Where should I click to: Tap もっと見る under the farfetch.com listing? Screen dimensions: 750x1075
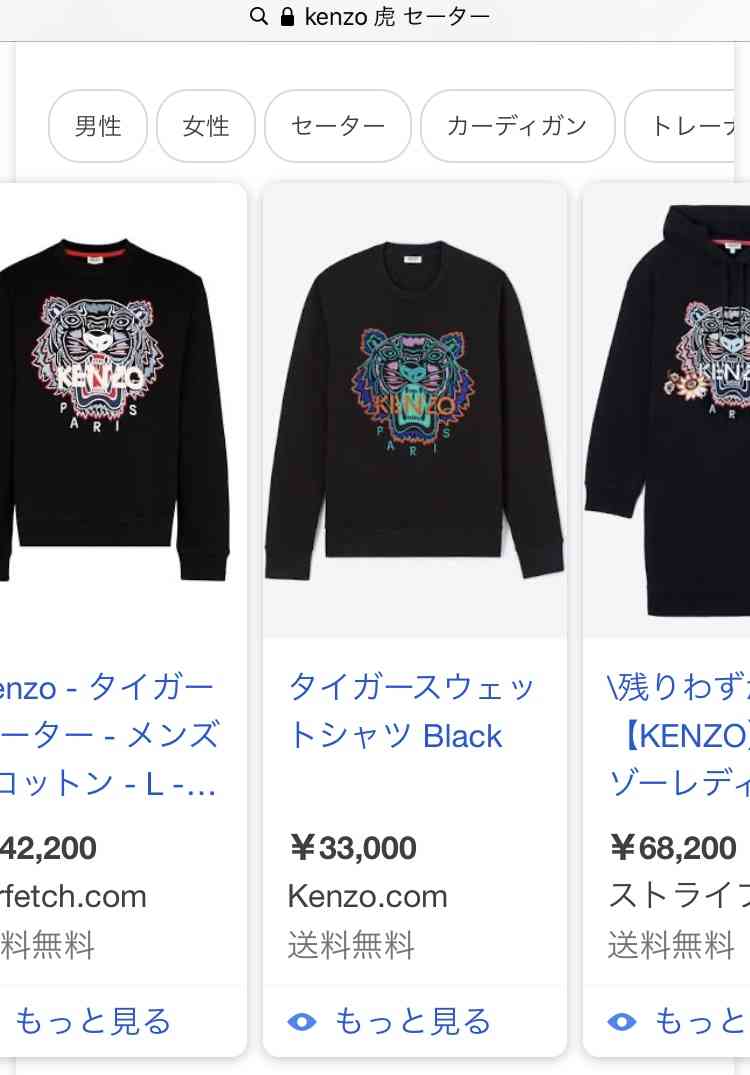click(93, 1022)
